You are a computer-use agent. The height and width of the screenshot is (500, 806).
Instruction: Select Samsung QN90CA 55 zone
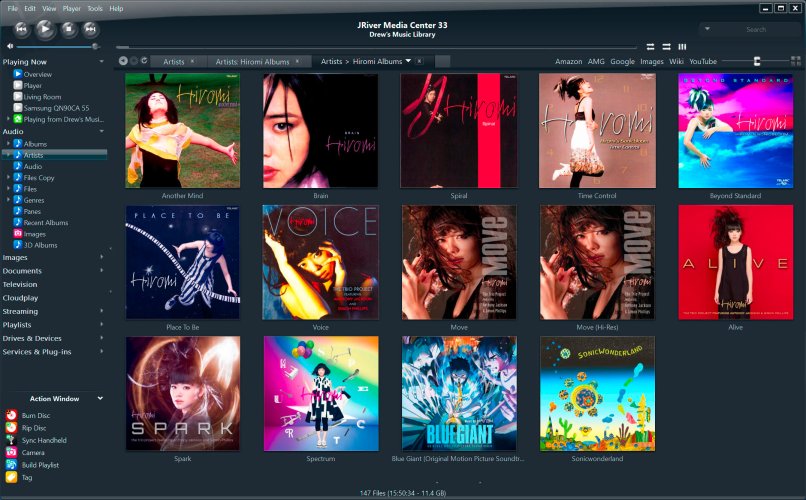tap(56, 108)
